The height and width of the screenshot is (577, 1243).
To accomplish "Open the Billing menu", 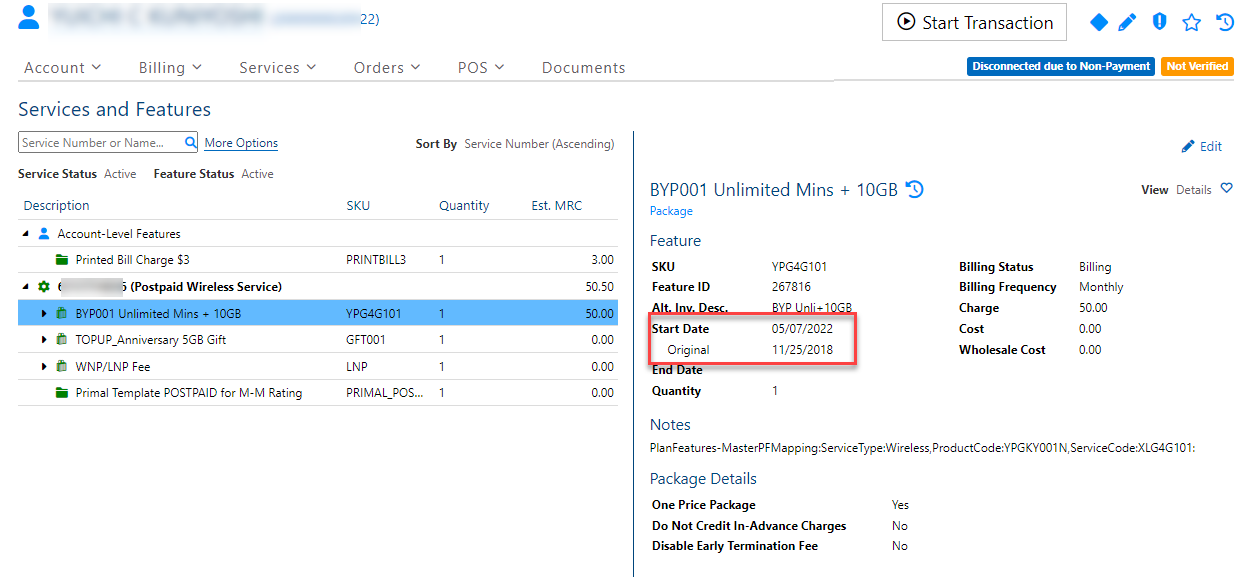I will pyautogui.click(x=169, y=67).
